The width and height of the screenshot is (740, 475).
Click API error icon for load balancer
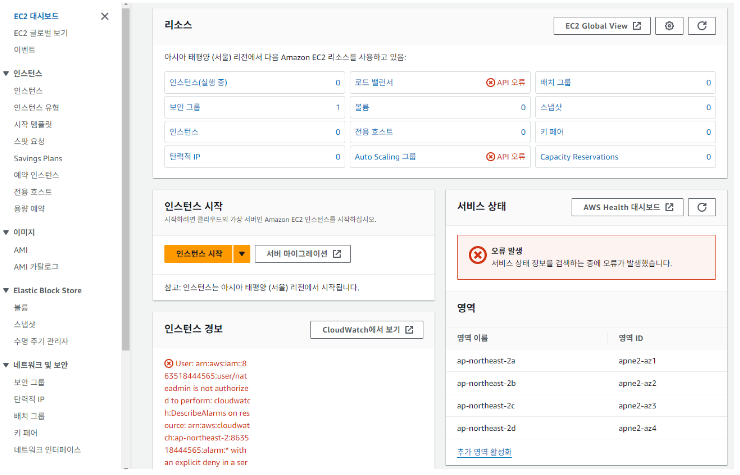pyautogui.click(x=490, y=83)
